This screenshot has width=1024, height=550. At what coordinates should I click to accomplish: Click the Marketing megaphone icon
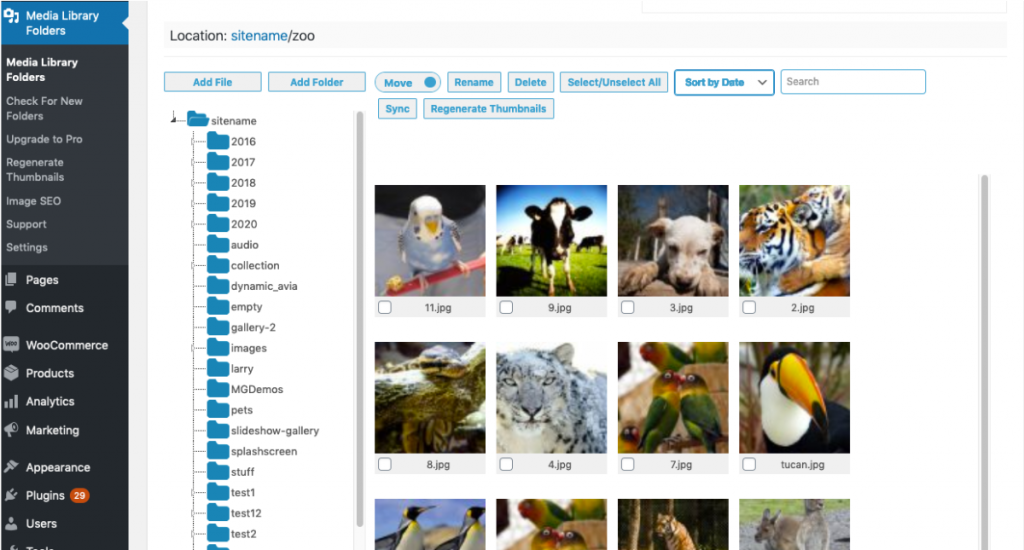click(10, 429)
